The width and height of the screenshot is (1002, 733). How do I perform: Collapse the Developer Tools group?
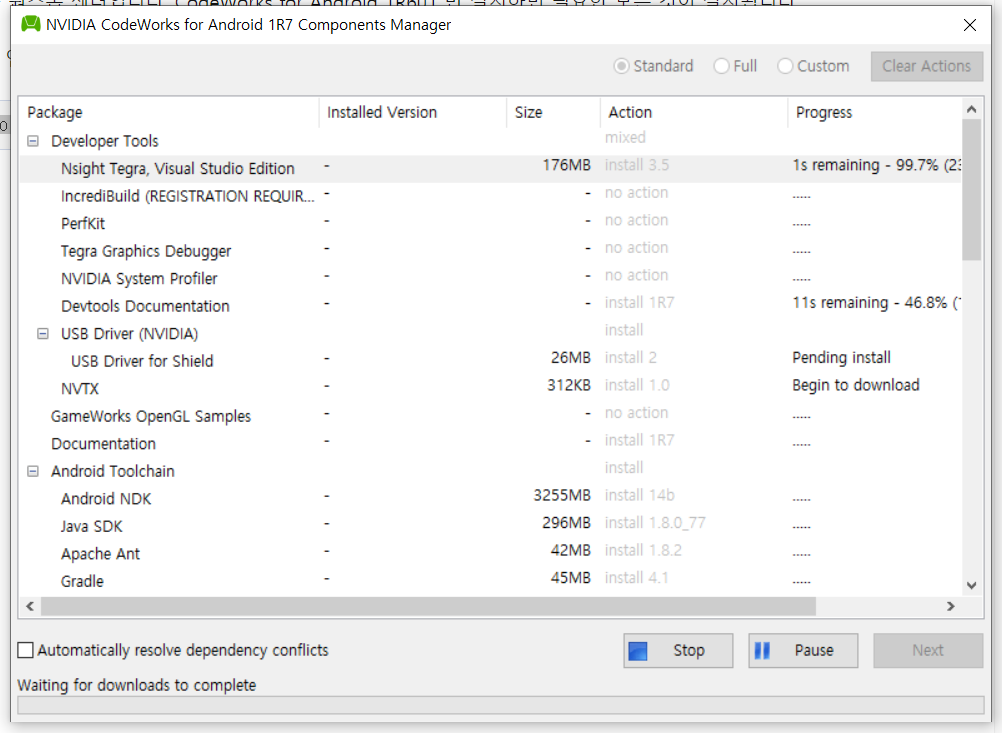(33, 141)
